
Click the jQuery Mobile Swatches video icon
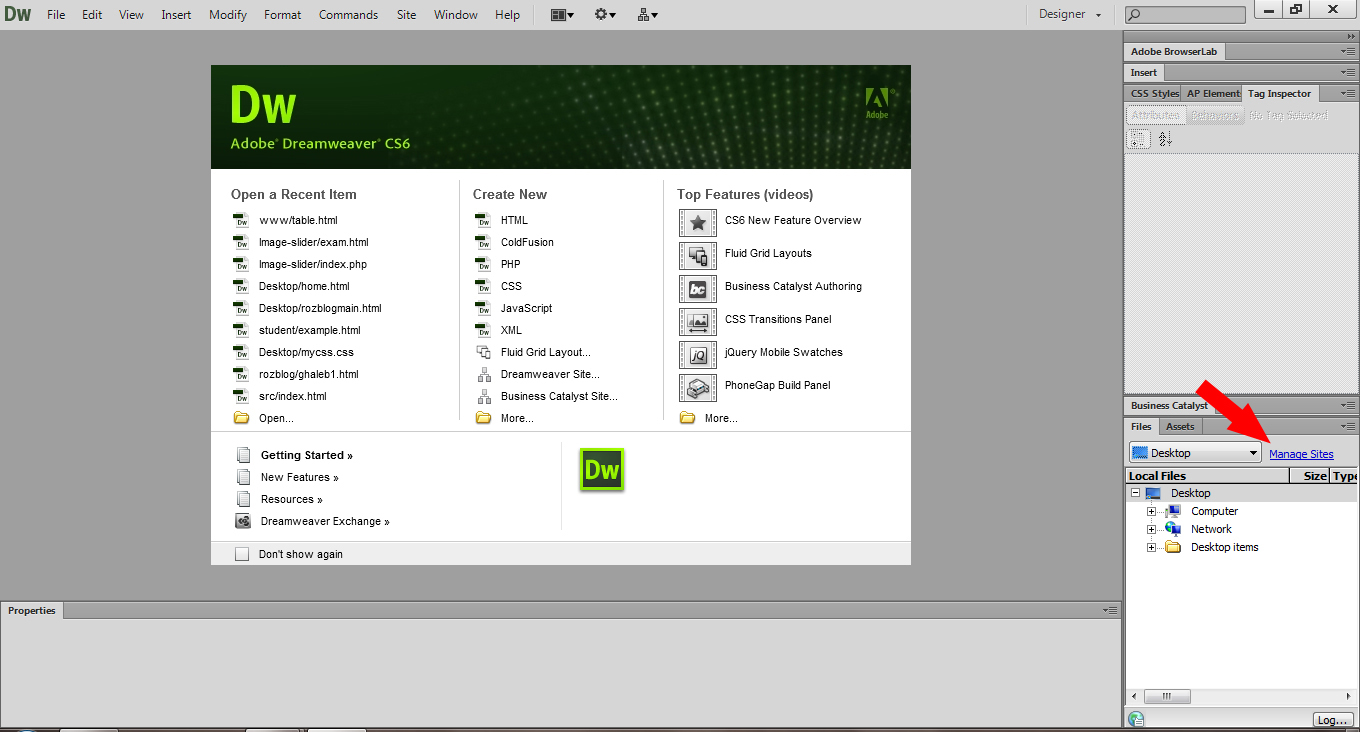698,354
